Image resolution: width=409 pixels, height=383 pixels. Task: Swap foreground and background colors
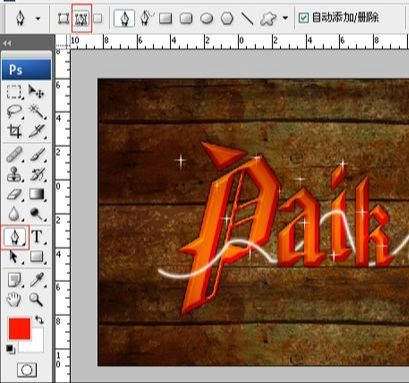(x=39, y=320)
